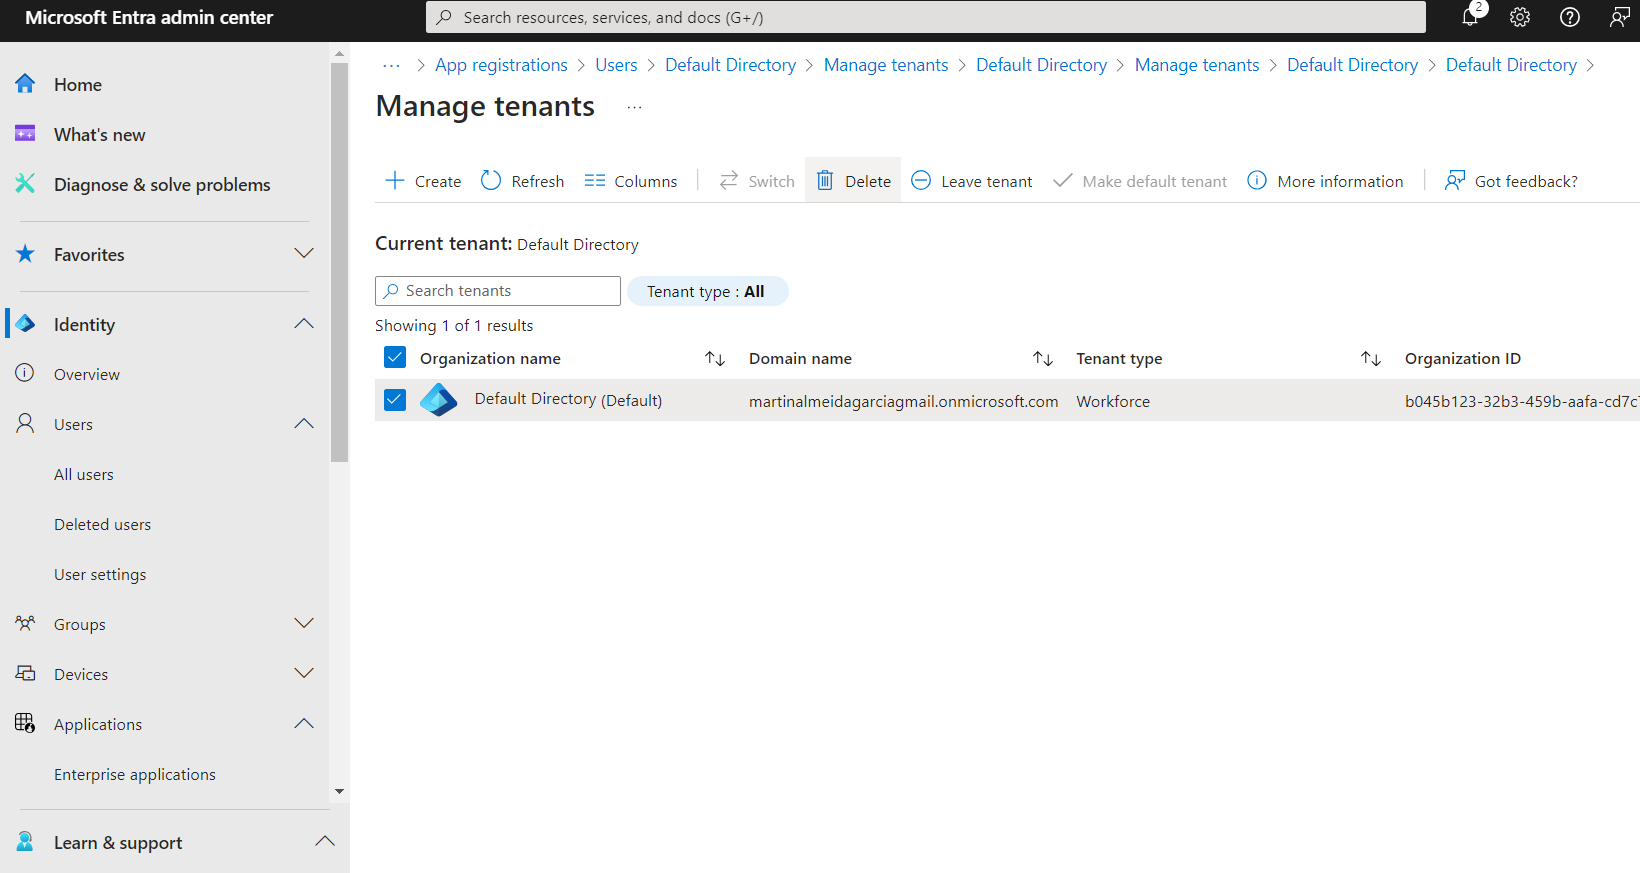
Task: Click the Devices icon in sidebar
Action: [25, 673]
